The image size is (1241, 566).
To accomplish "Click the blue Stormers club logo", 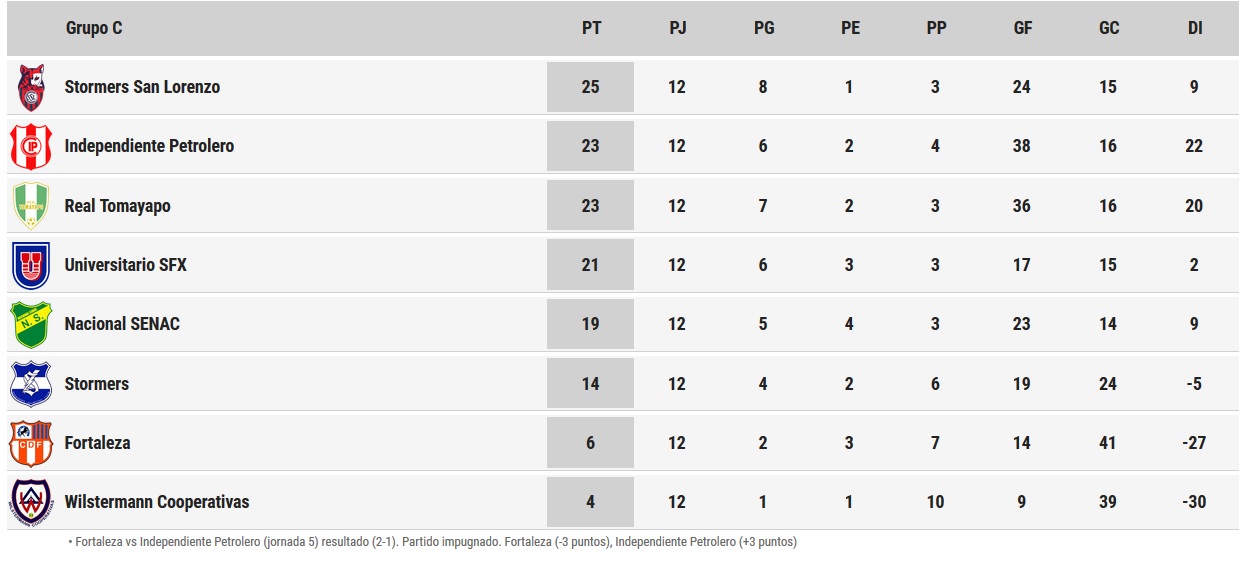I will click(x=31, y=384).
